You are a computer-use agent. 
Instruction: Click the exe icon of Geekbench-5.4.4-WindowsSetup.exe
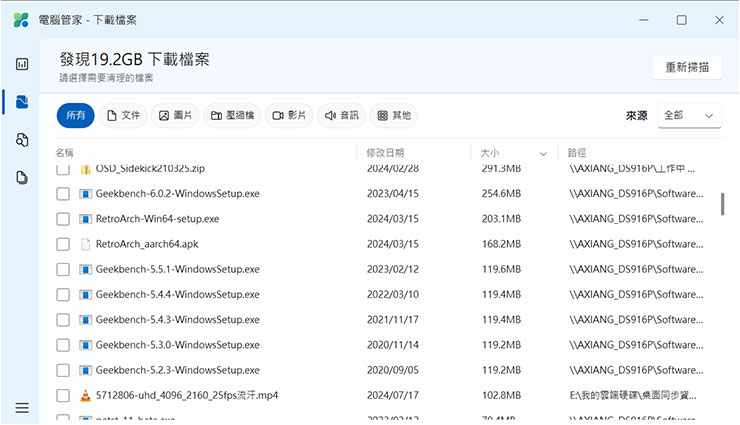pos(85,295)
